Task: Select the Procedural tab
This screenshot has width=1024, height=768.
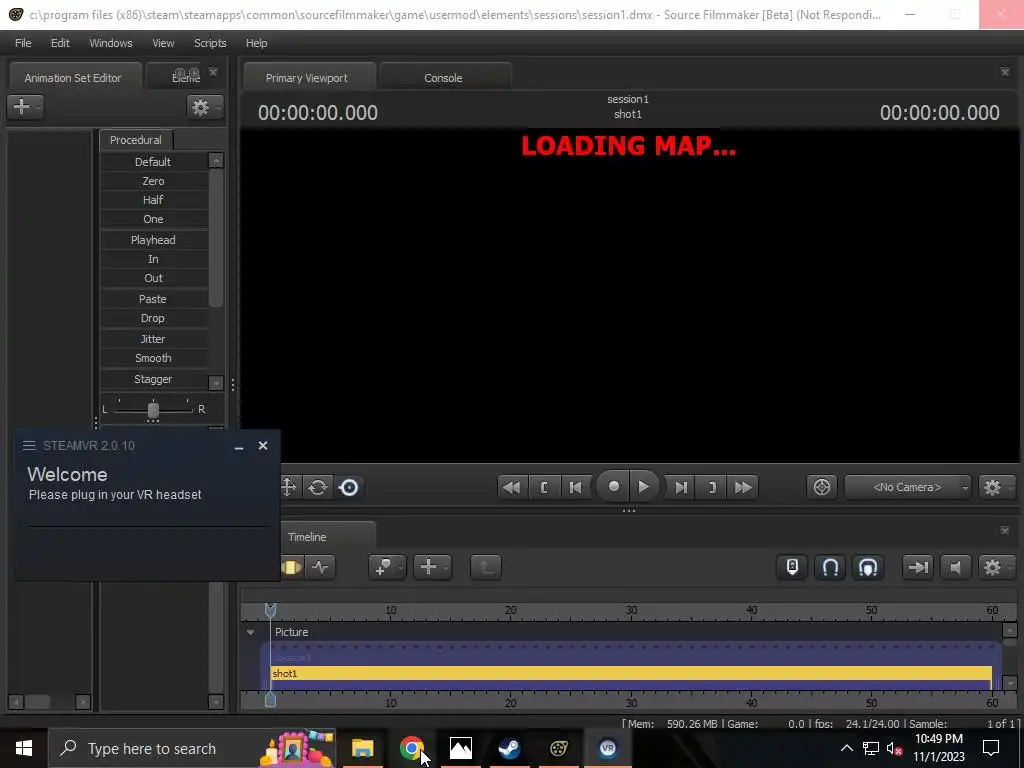Action: point(136,140)
